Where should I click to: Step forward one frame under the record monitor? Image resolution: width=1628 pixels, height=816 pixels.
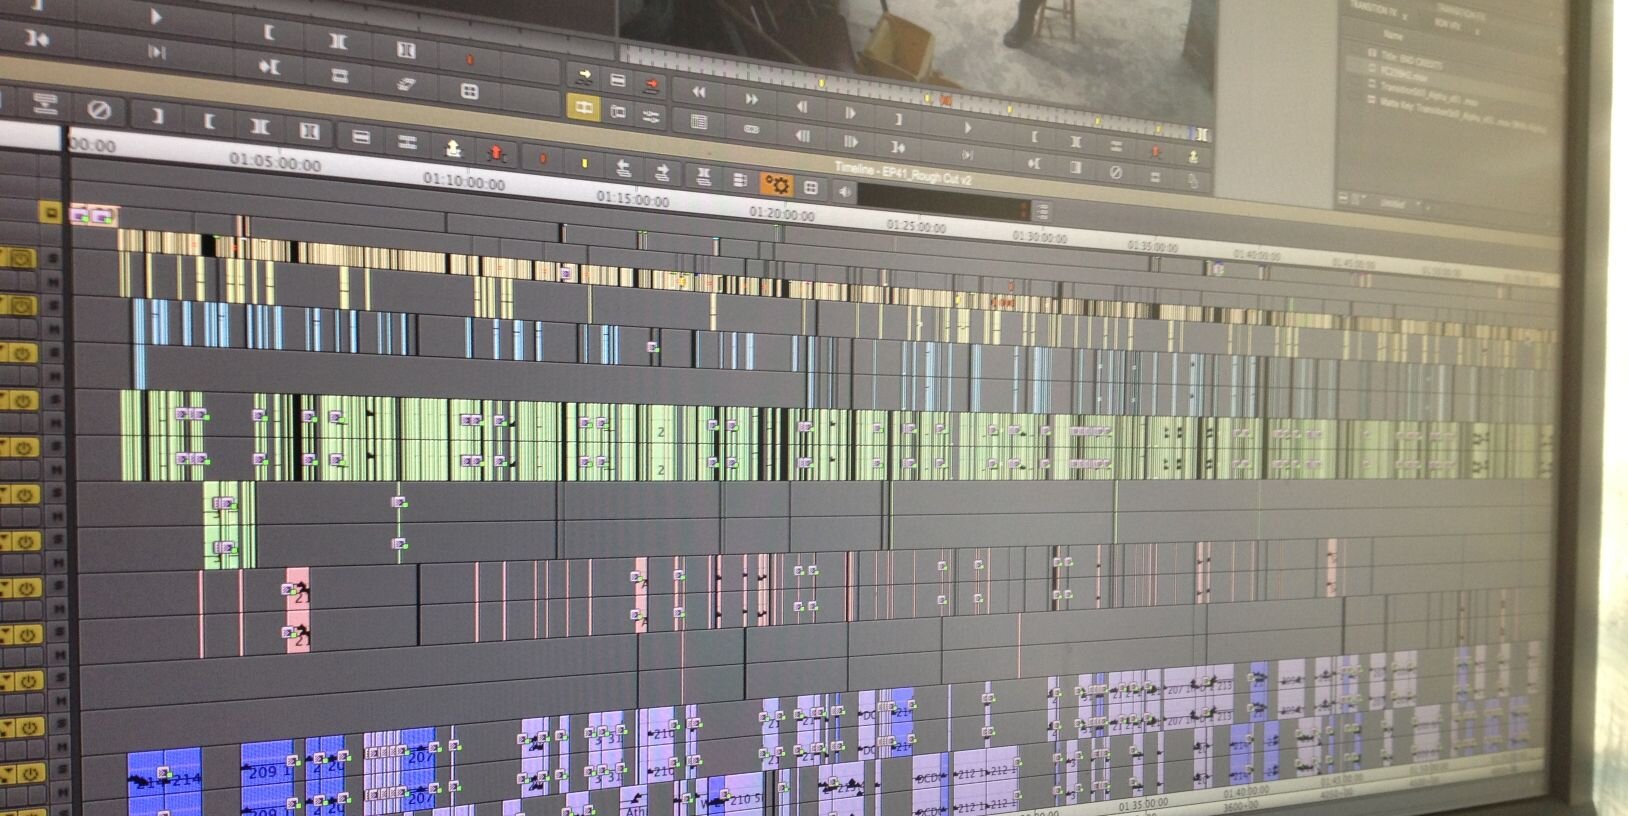click(850, 112)
